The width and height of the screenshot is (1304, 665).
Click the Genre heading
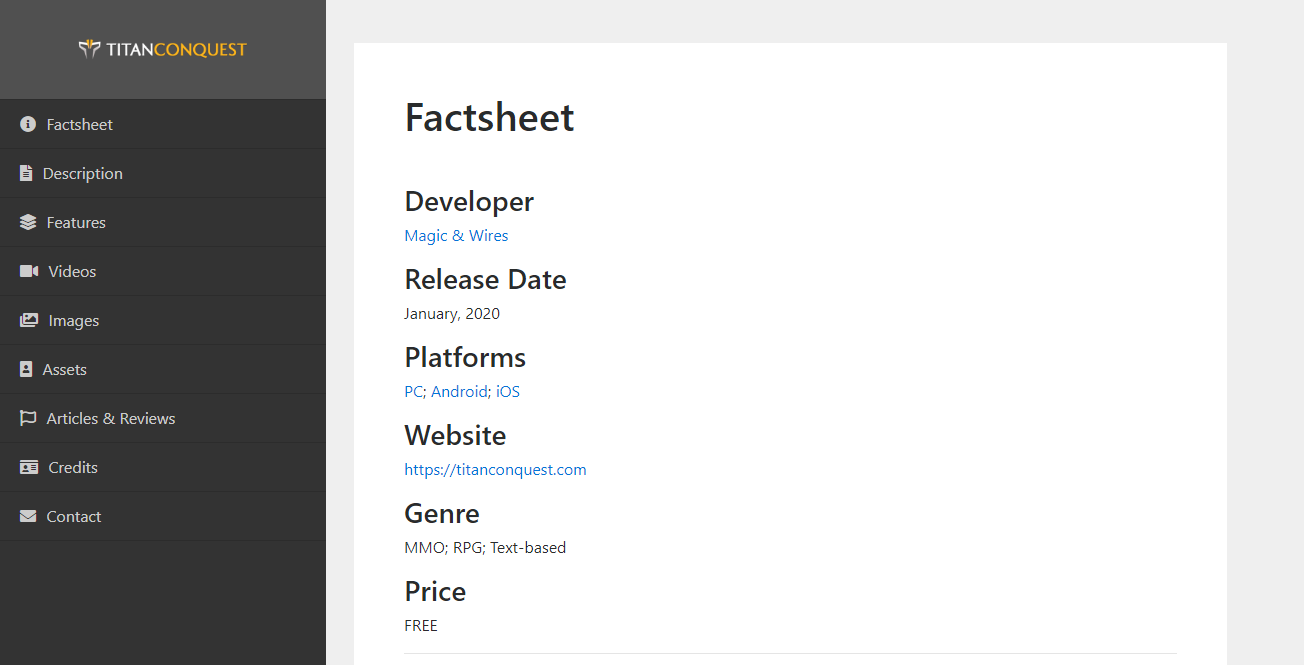pyautogui.click(x=442, y=513)
